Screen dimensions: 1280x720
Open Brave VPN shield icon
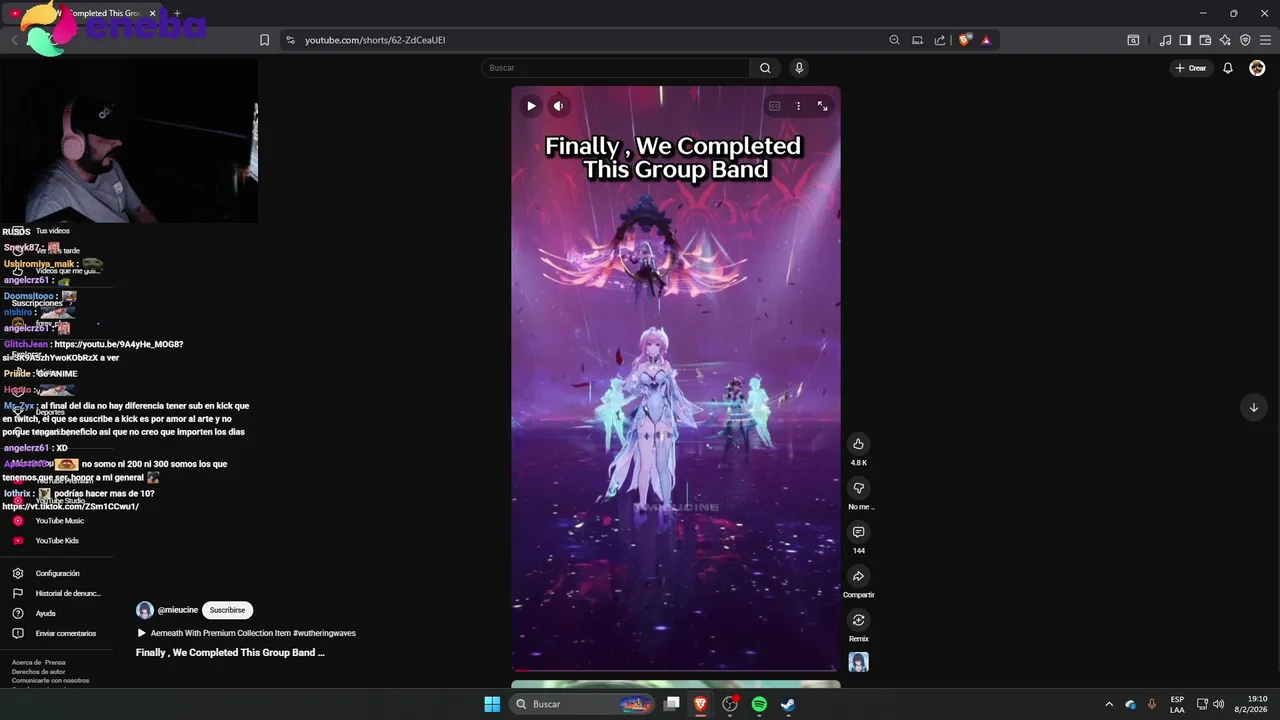[x=1245, y=40]
